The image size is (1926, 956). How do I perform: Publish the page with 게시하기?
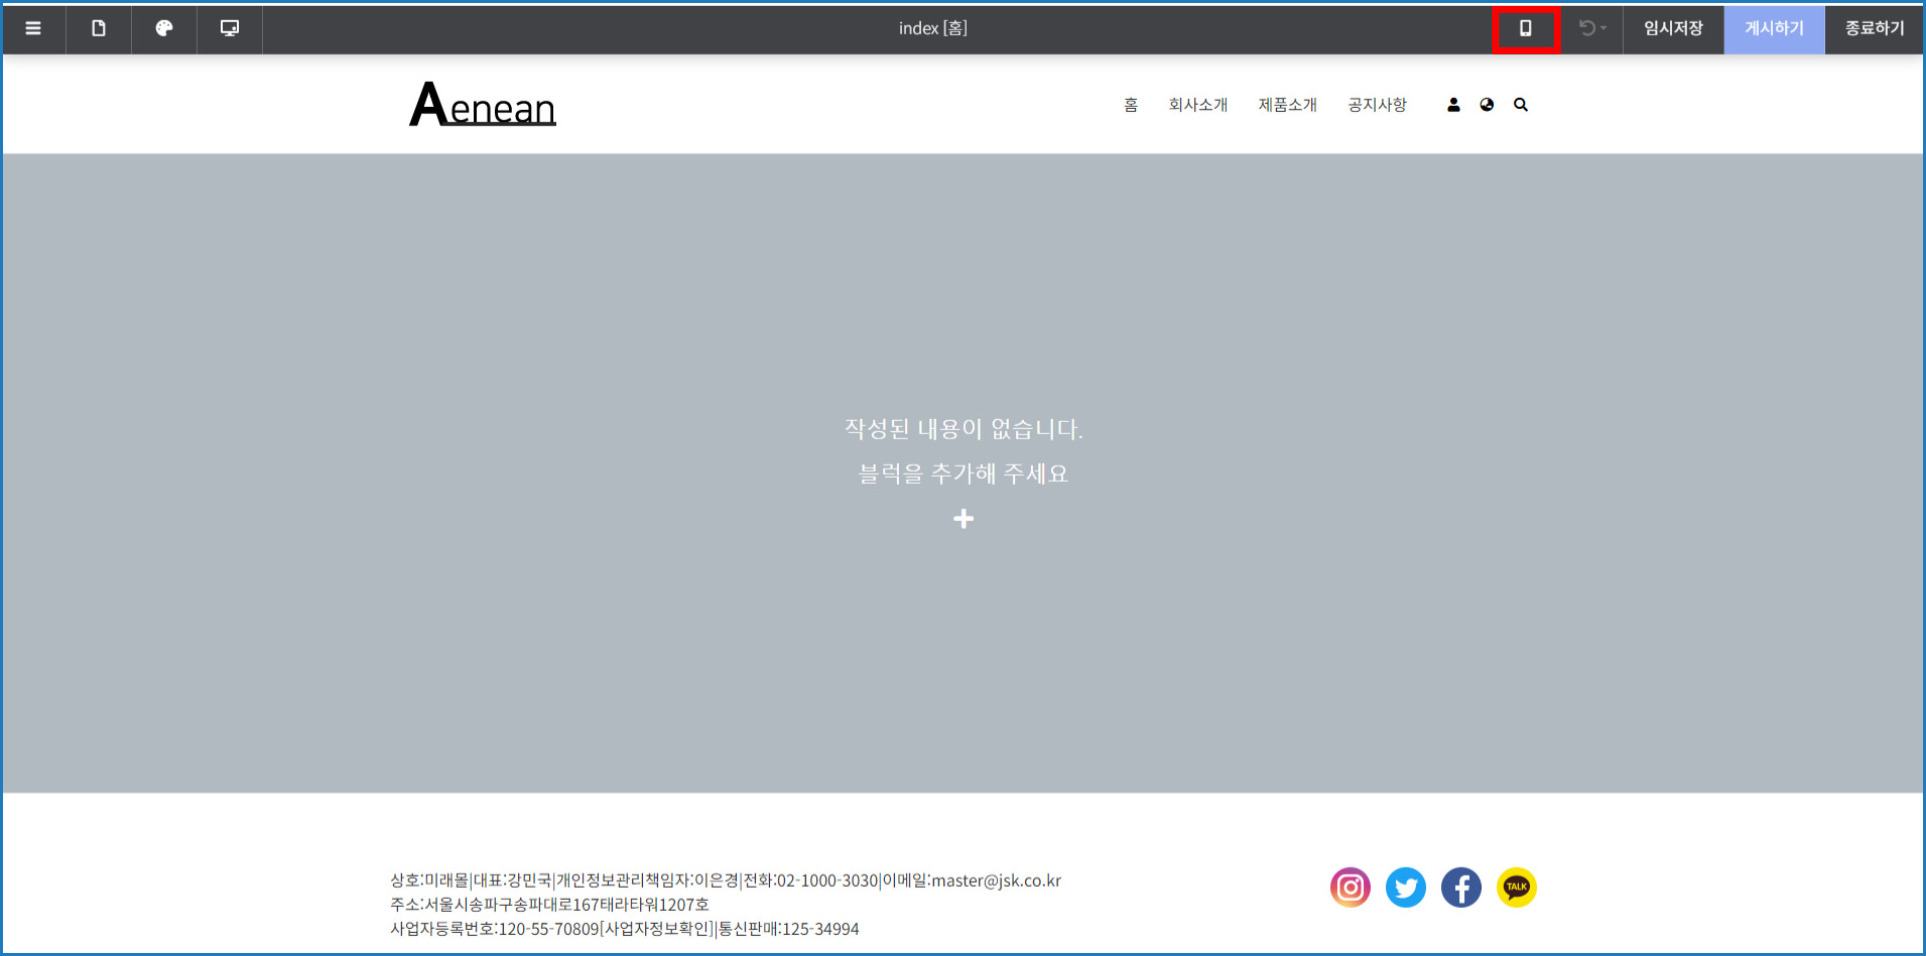point(1773,28)
